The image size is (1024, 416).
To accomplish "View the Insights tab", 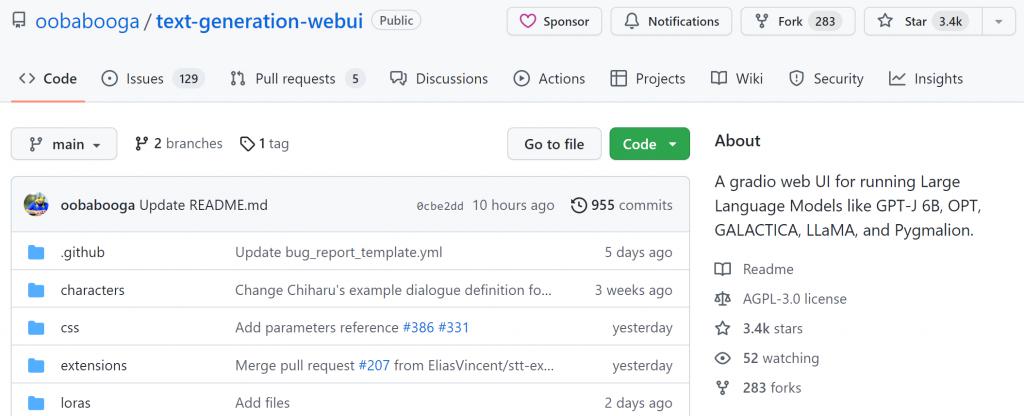I will (925, 79).
